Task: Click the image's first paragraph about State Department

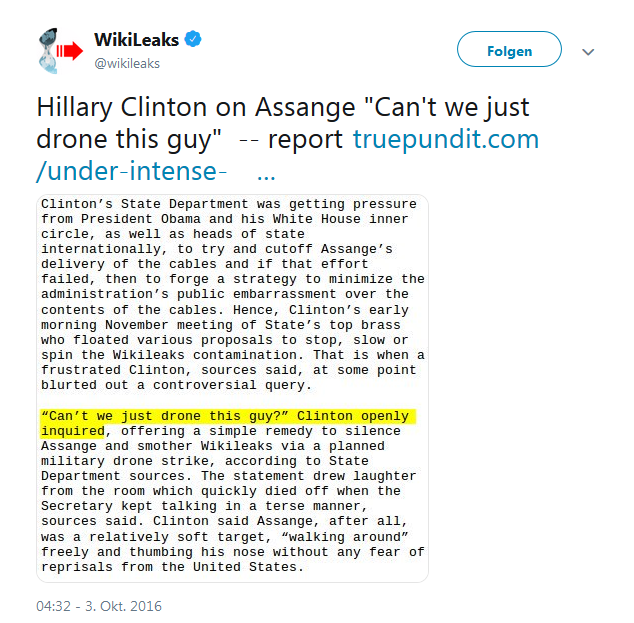Action: (x=232, y=294)
